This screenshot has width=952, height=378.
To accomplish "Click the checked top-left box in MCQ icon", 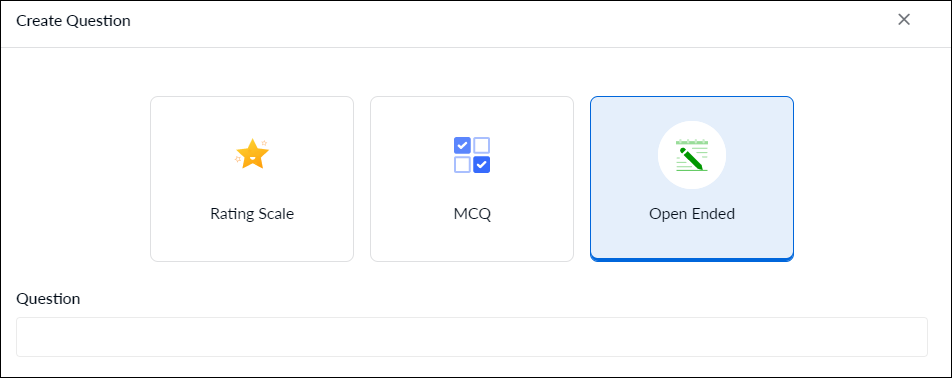I will click(x=462, y=145).
